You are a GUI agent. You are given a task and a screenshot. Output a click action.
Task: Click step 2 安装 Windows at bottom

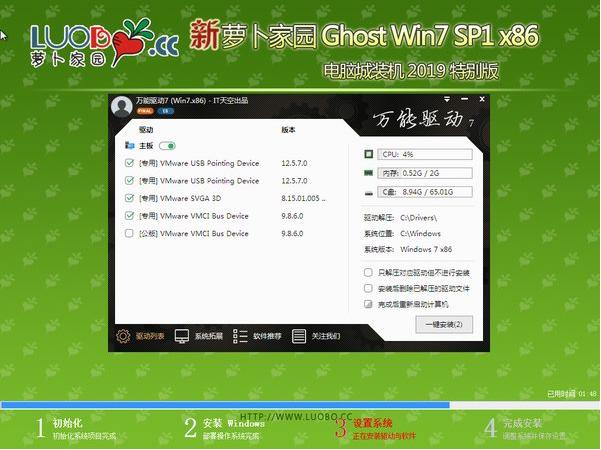point(224,428)
